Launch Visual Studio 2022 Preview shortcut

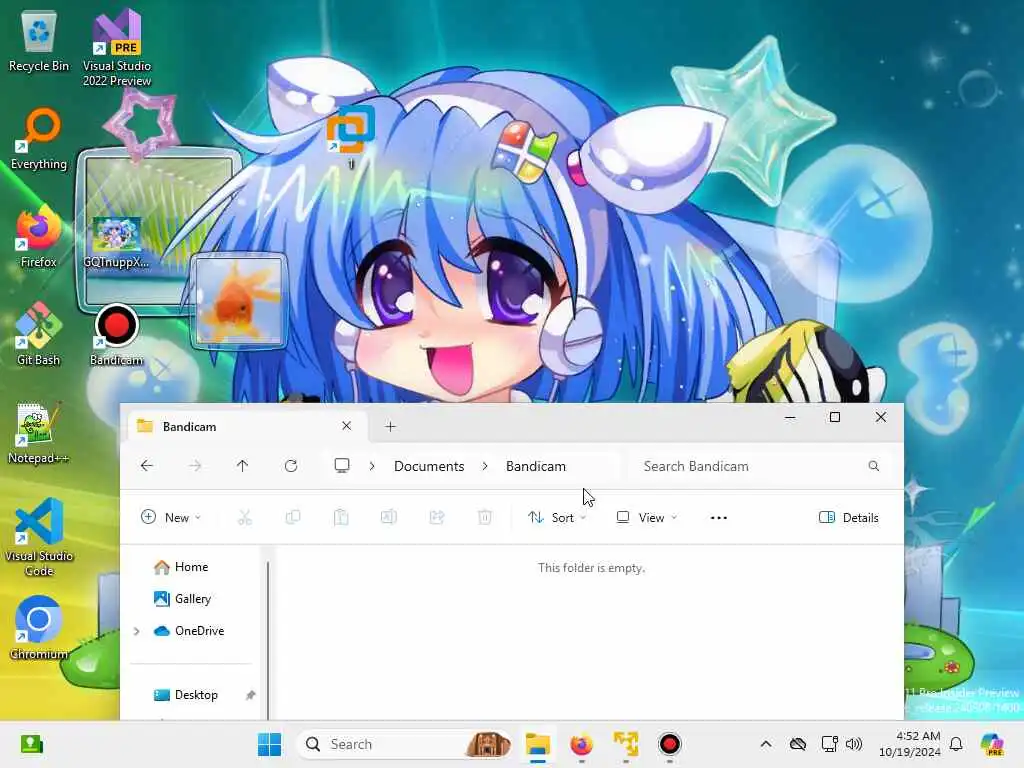tap(117, 47)
